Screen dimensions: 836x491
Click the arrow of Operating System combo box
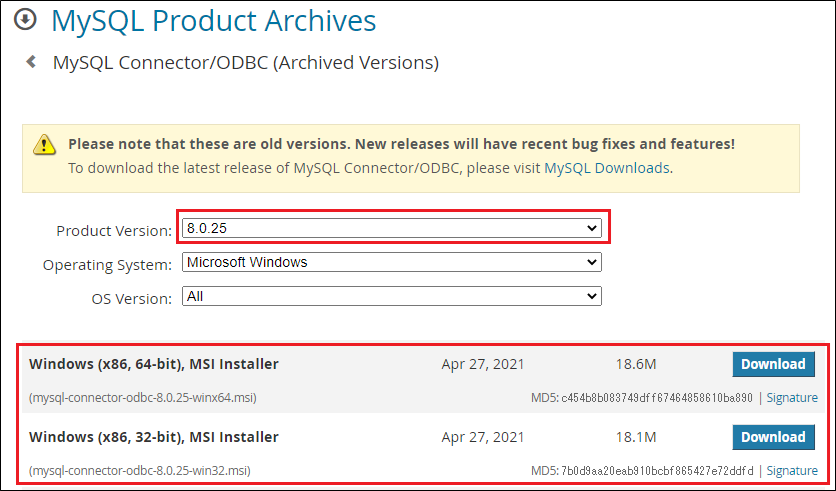coord(591,262)
